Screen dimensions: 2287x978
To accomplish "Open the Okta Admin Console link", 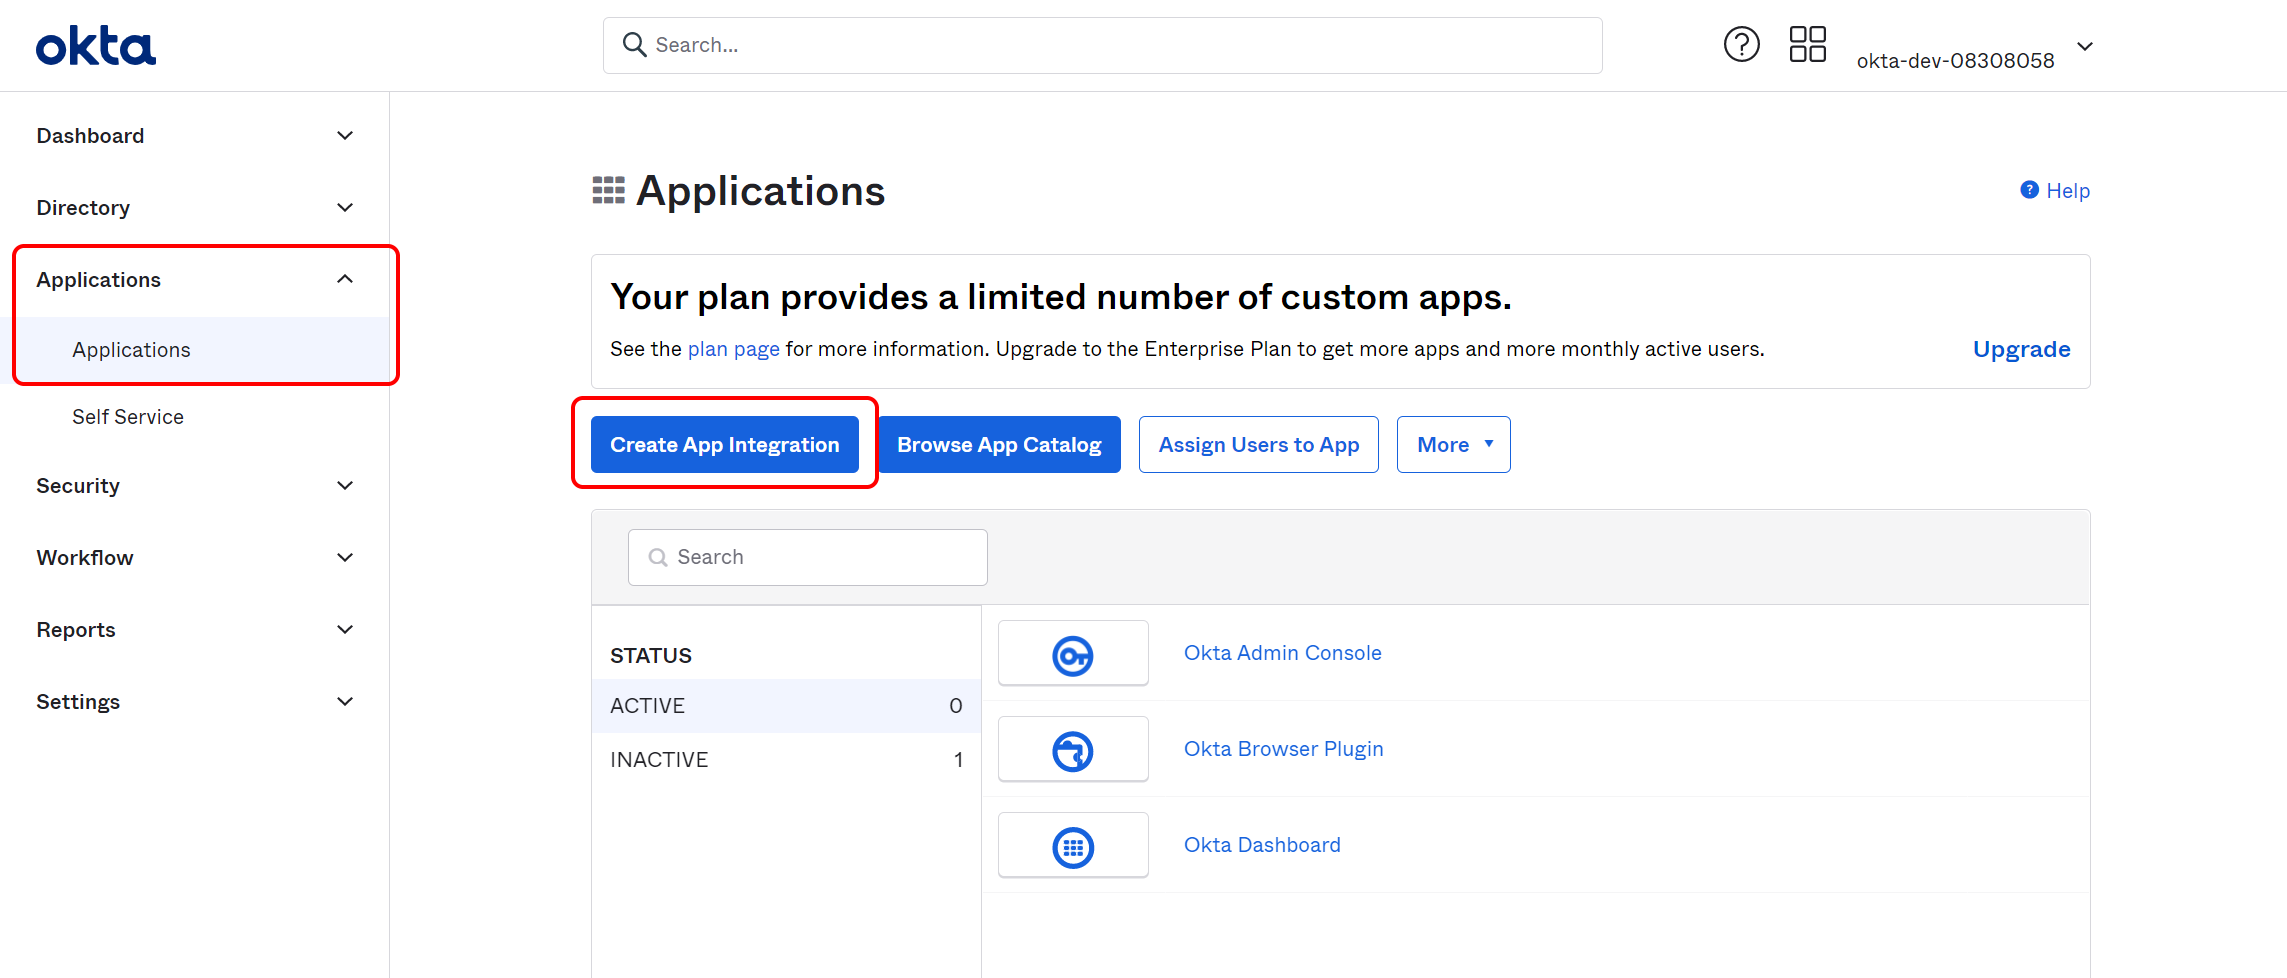I will click(x=1282, y=653).
